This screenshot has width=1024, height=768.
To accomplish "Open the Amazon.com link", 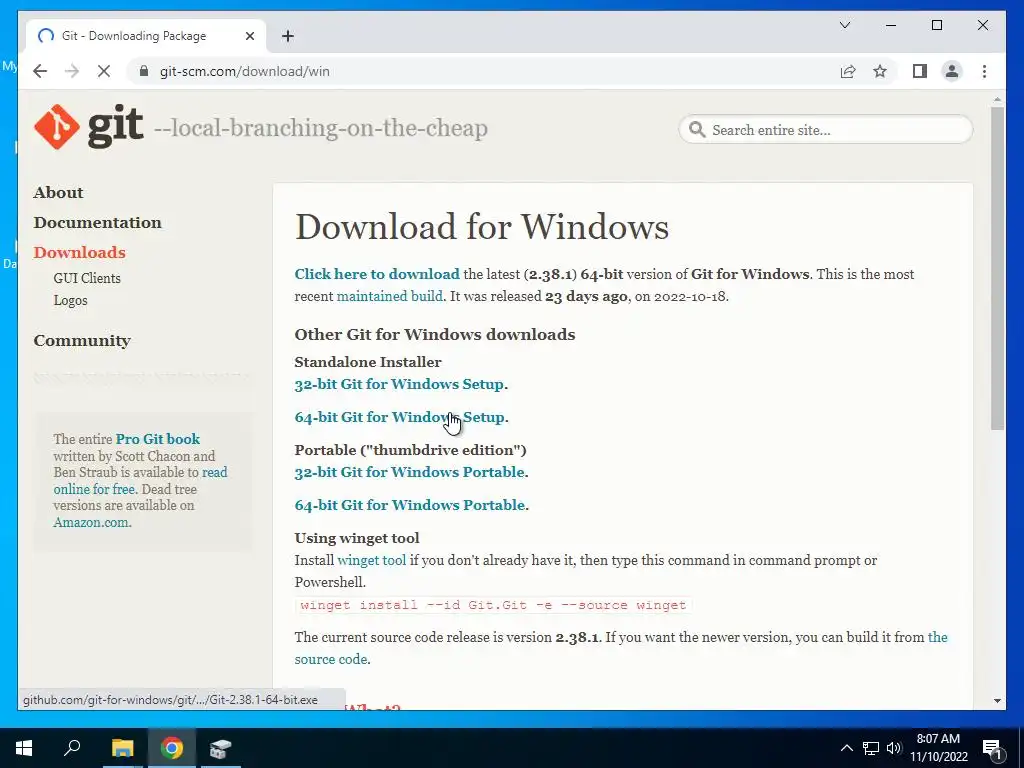I will 91,522.
